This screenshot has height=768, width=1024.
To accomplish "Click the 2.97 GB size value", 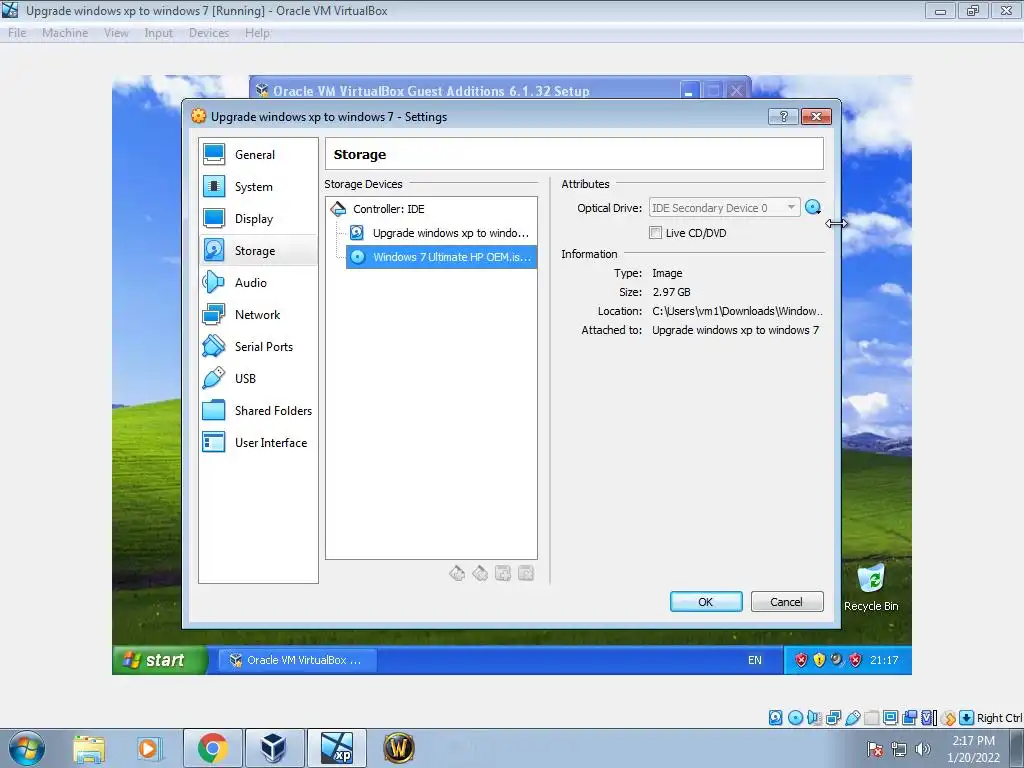I will (x=671, y=293).
